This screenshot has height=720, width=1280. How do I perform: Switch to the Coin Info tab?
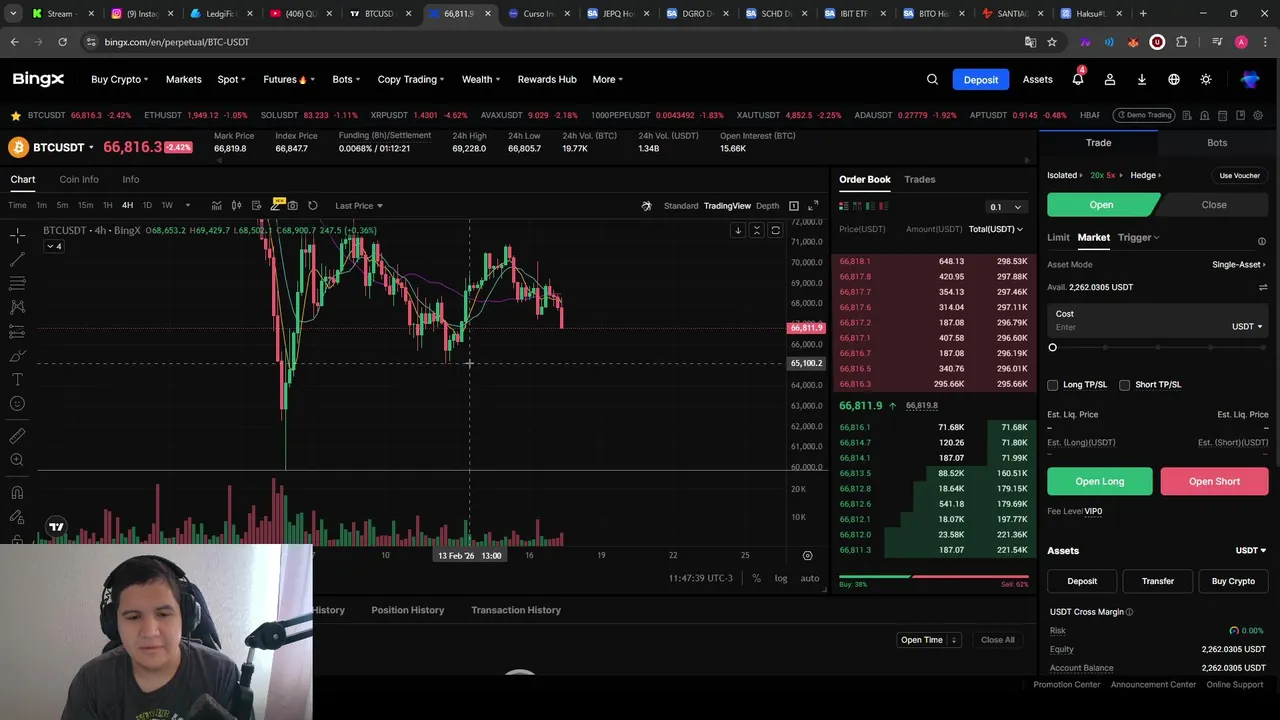[x=79, y=180]
